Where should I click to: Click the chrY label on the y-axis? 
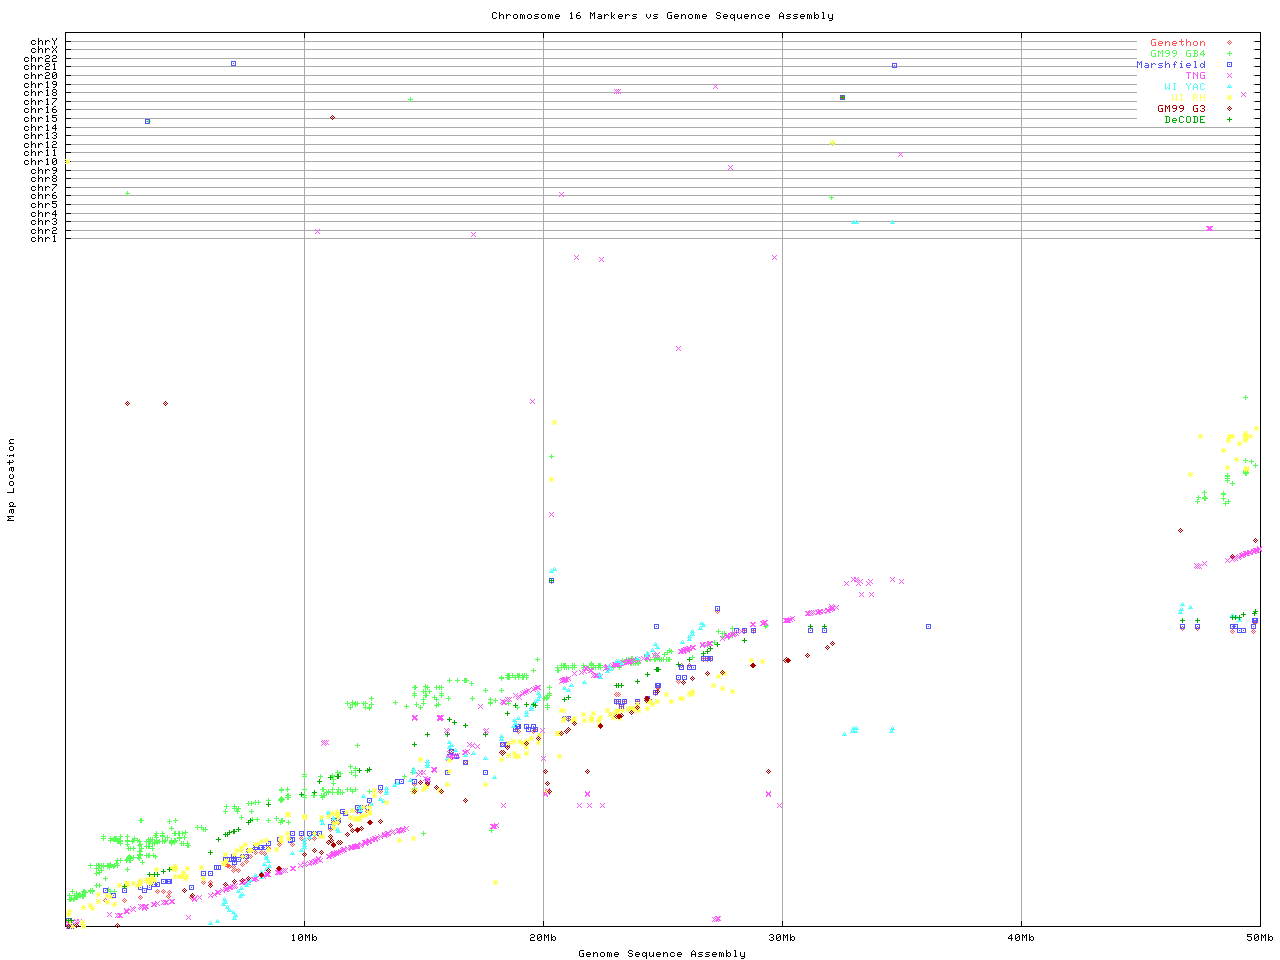click(x=44, y=41)
